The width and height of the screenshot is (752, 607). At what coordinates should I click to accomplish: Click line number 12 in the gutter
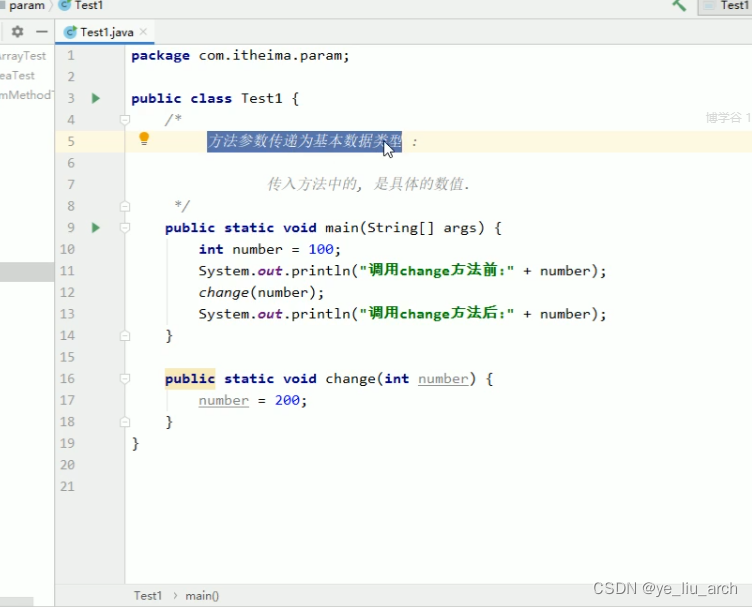[x=67, y=292]
